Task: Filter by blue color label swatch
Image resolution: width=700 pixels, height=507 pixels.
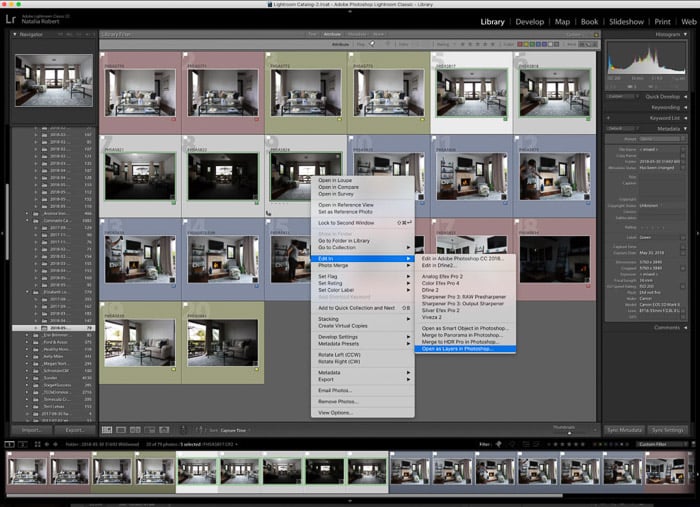Action: (x=538, y=44)
